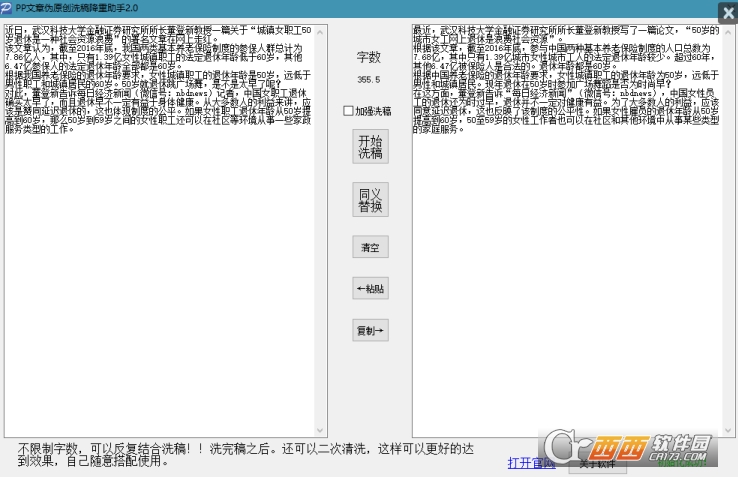Click the left text box scroll-up arrow

321,32
